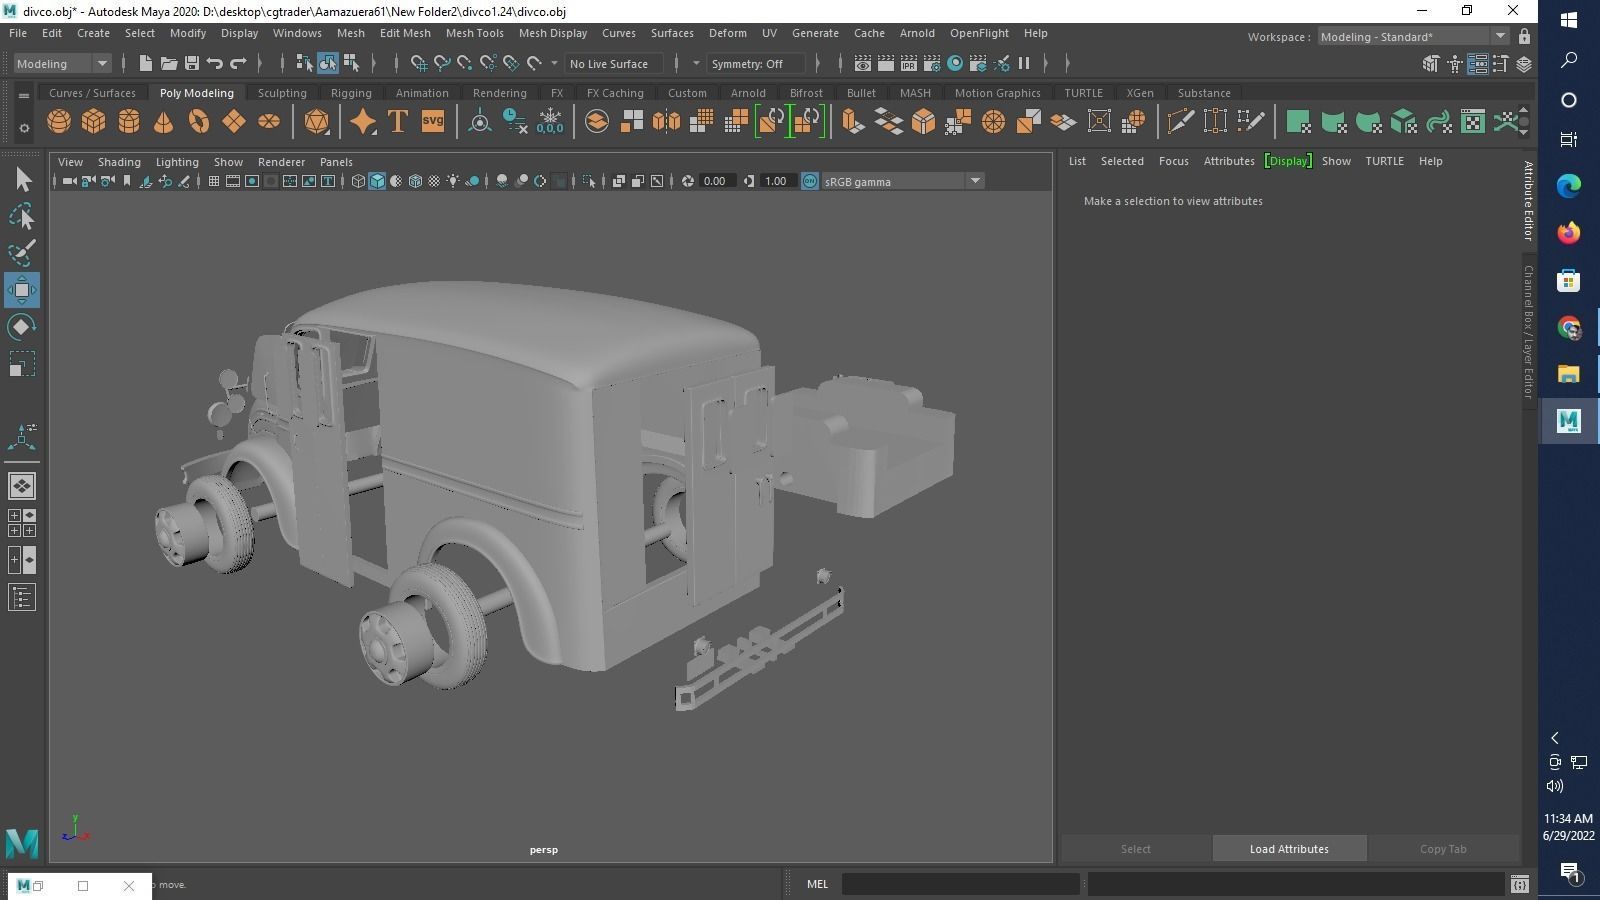
Task: Click the Load Attributes button
Action: click(x=1289, y=849)
